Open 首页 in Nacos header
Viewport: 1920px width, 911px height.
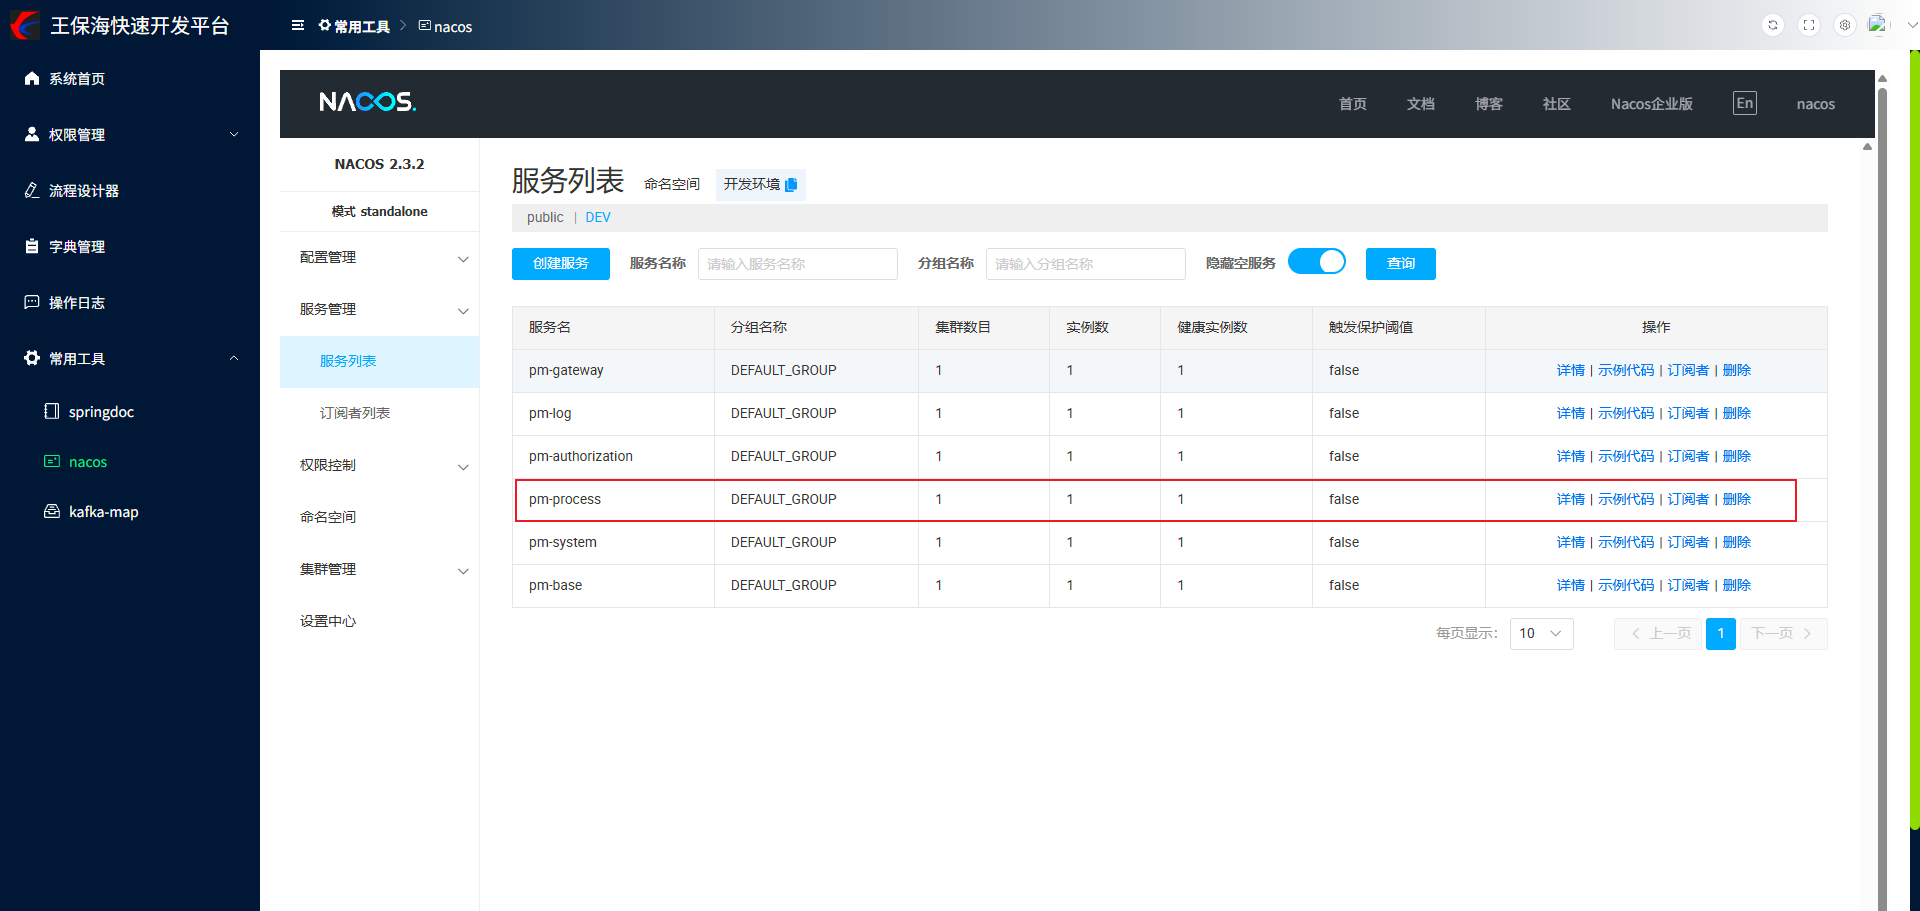tap(1353, 104)
